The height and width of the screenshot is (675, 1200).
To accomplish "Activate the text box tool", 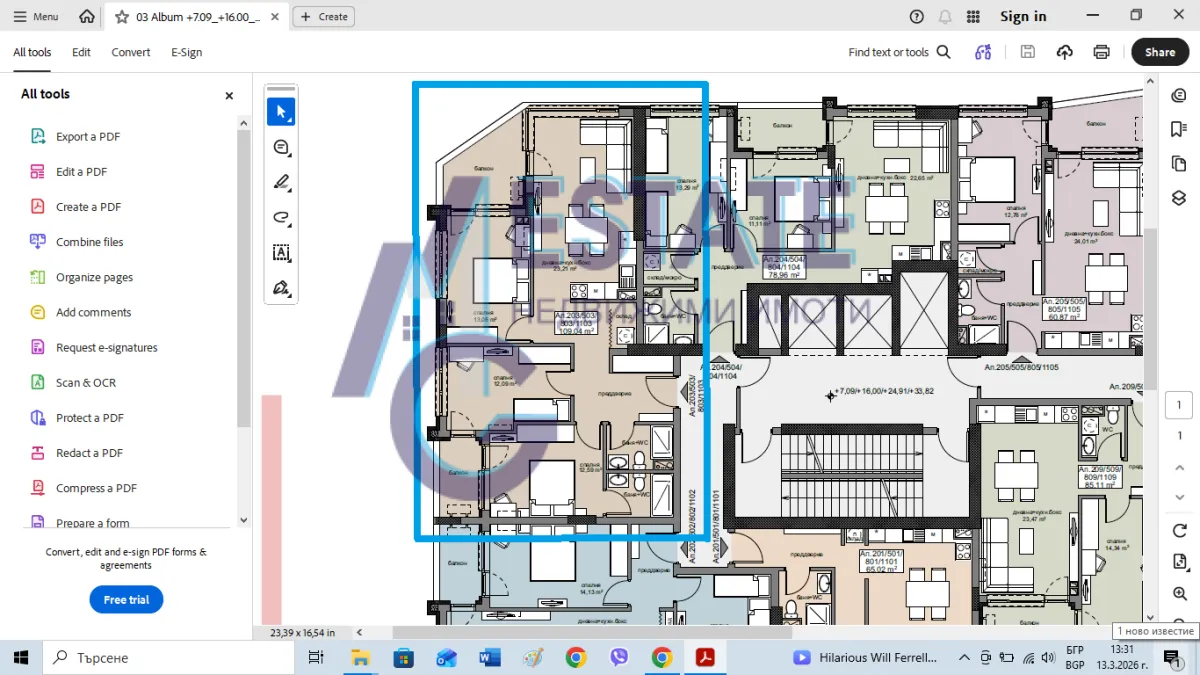I will point(281,253).
